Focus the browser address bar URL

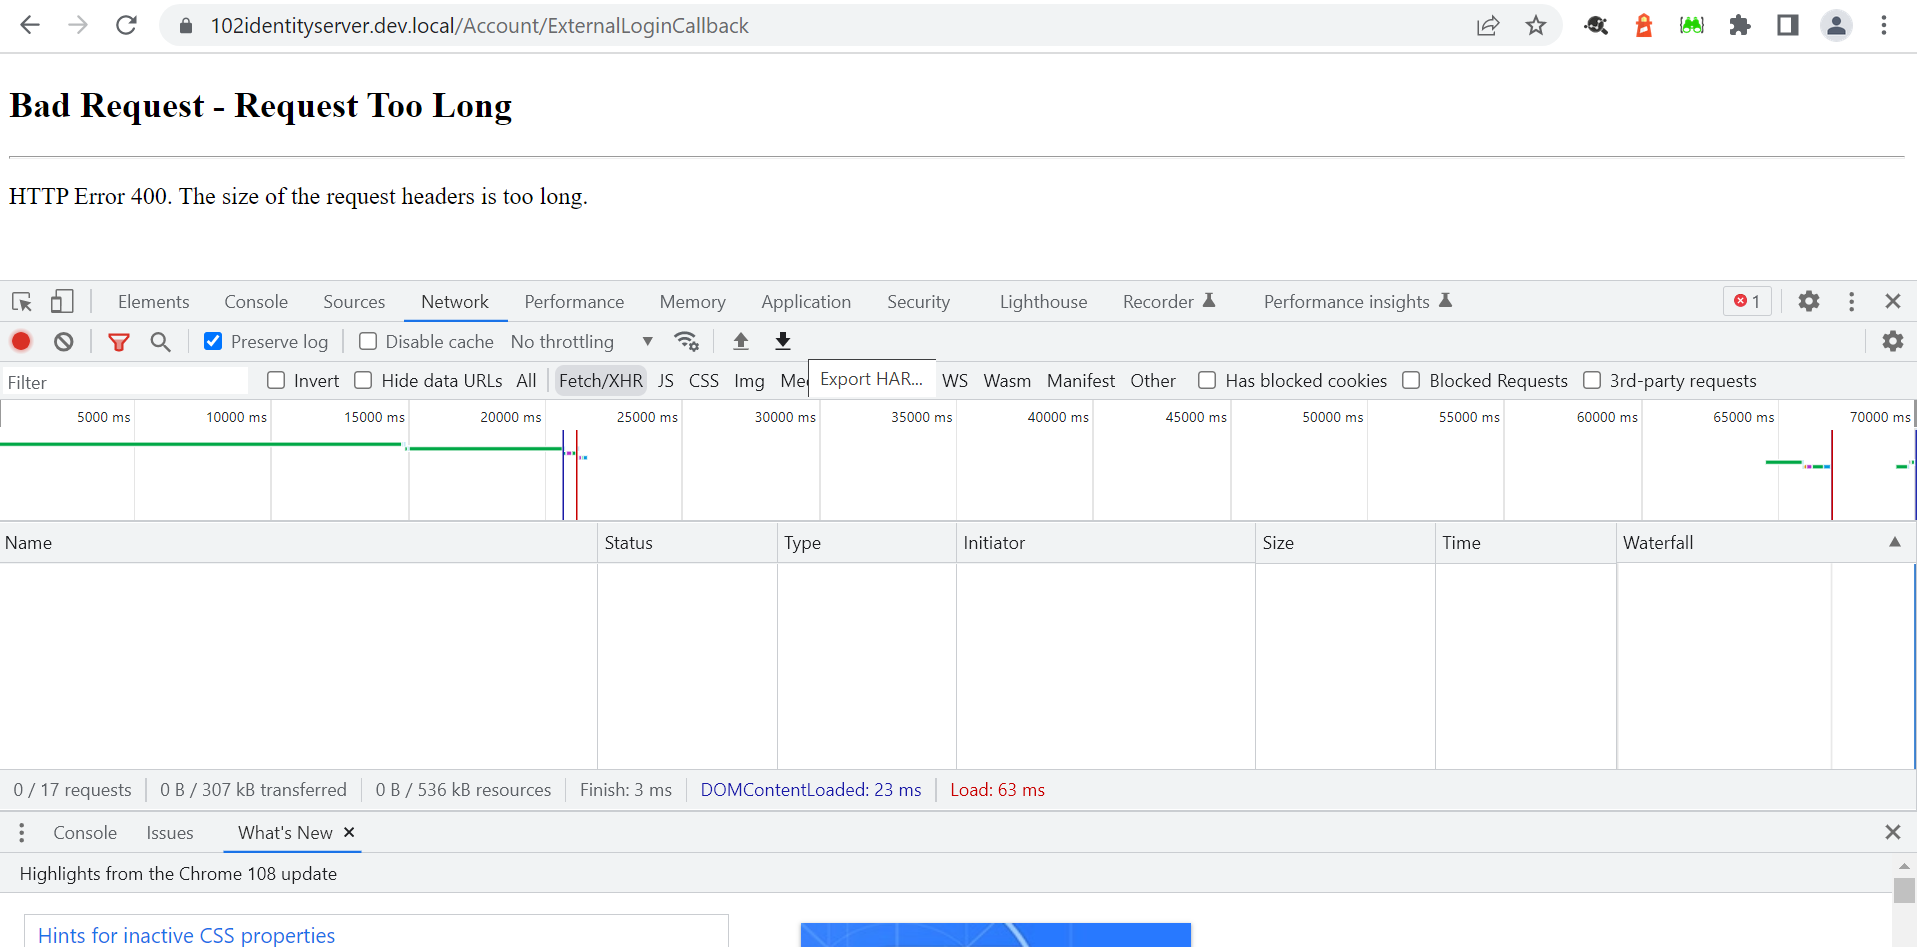[x=479, y=26]
